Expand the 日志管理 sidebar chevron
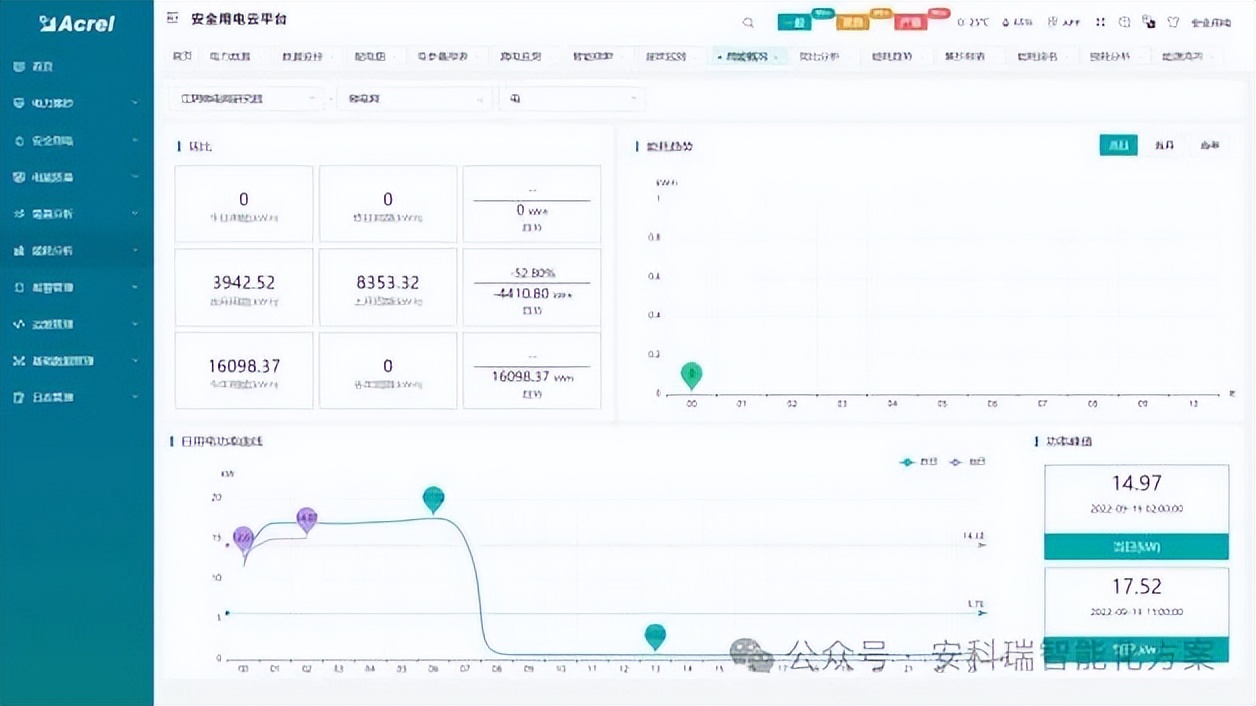This screenshot has height=706, width=1256. pos(136,398)
